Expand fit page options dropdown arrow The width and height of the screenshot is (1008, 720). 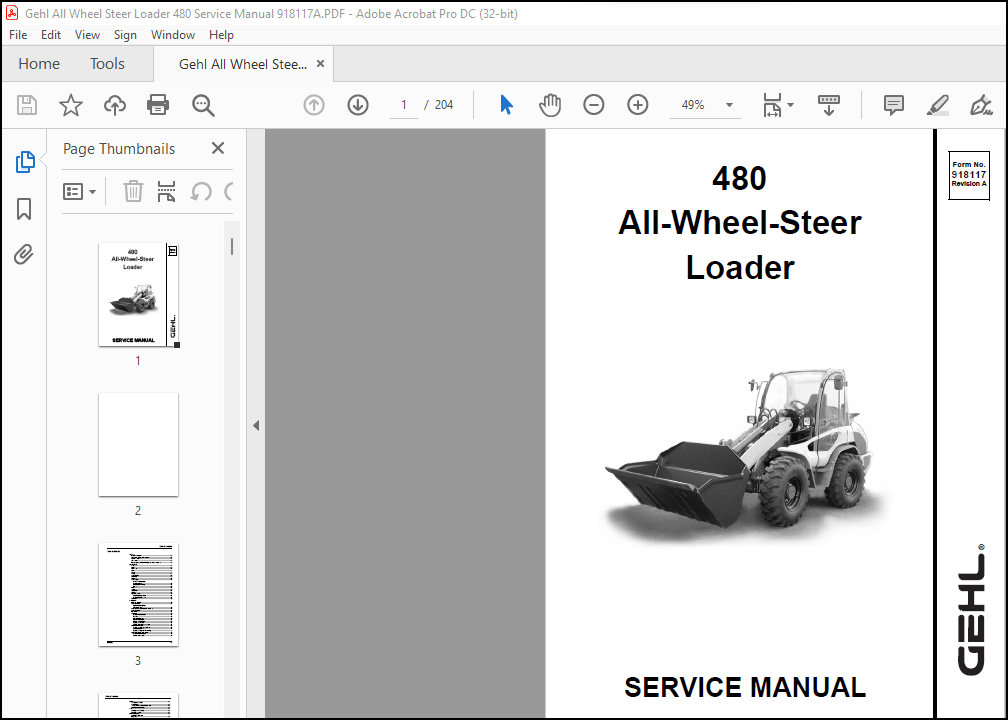(x=791, y=105)
